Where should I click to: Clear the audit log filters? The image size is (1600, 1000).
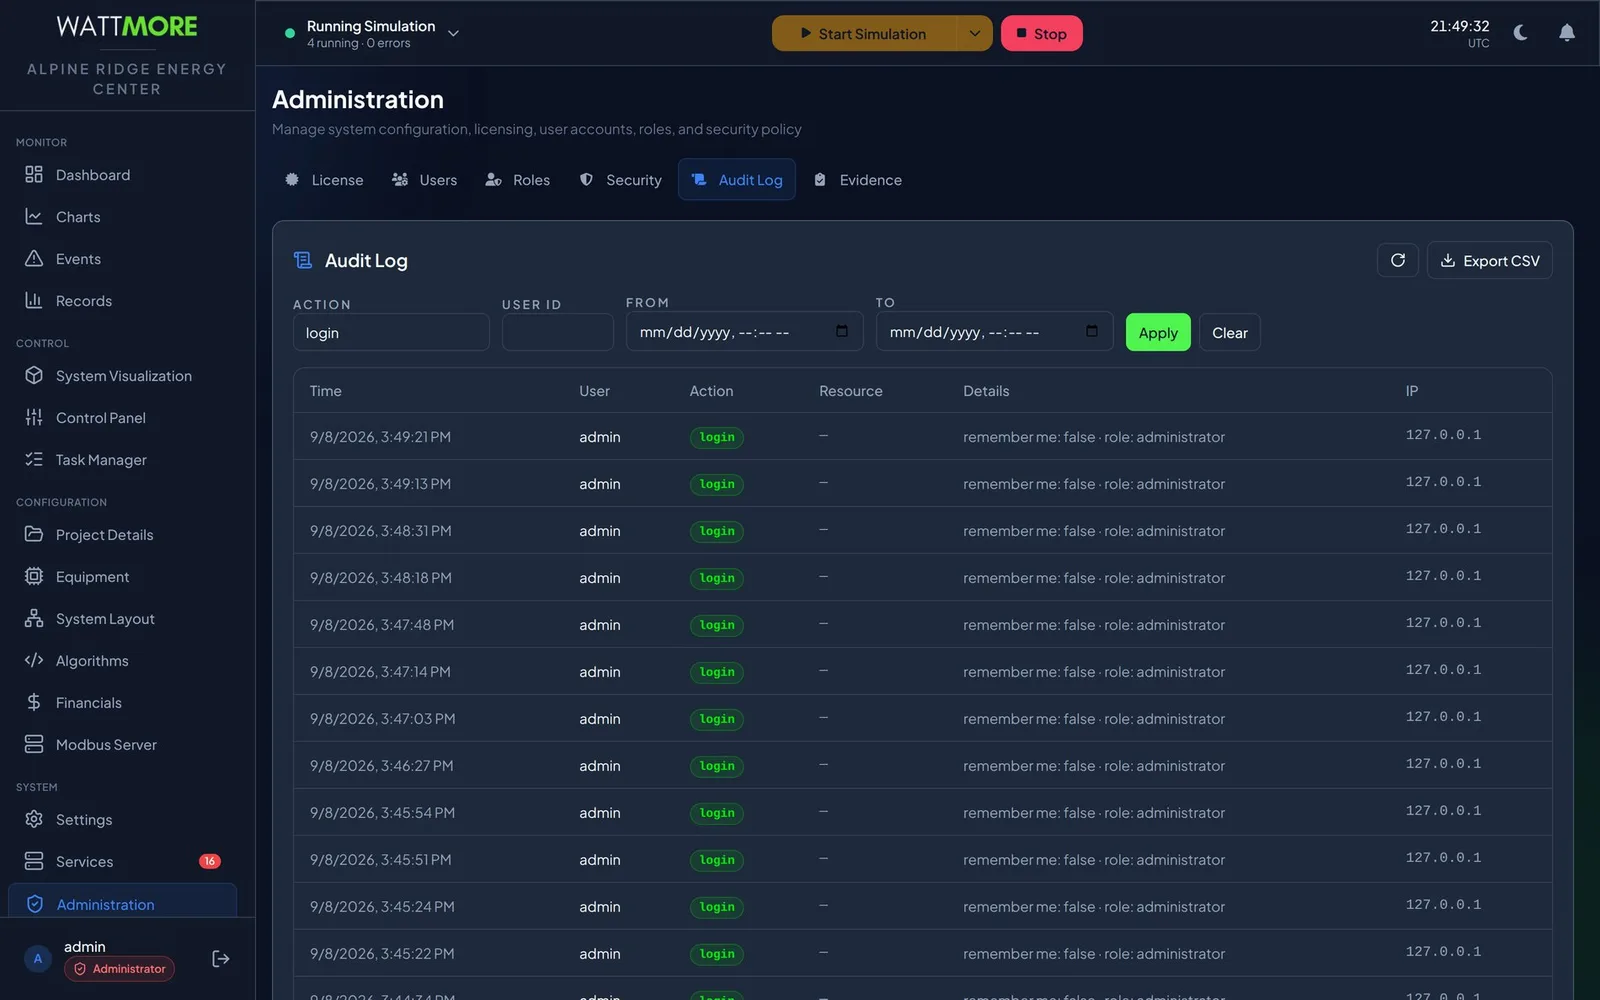1230,333
